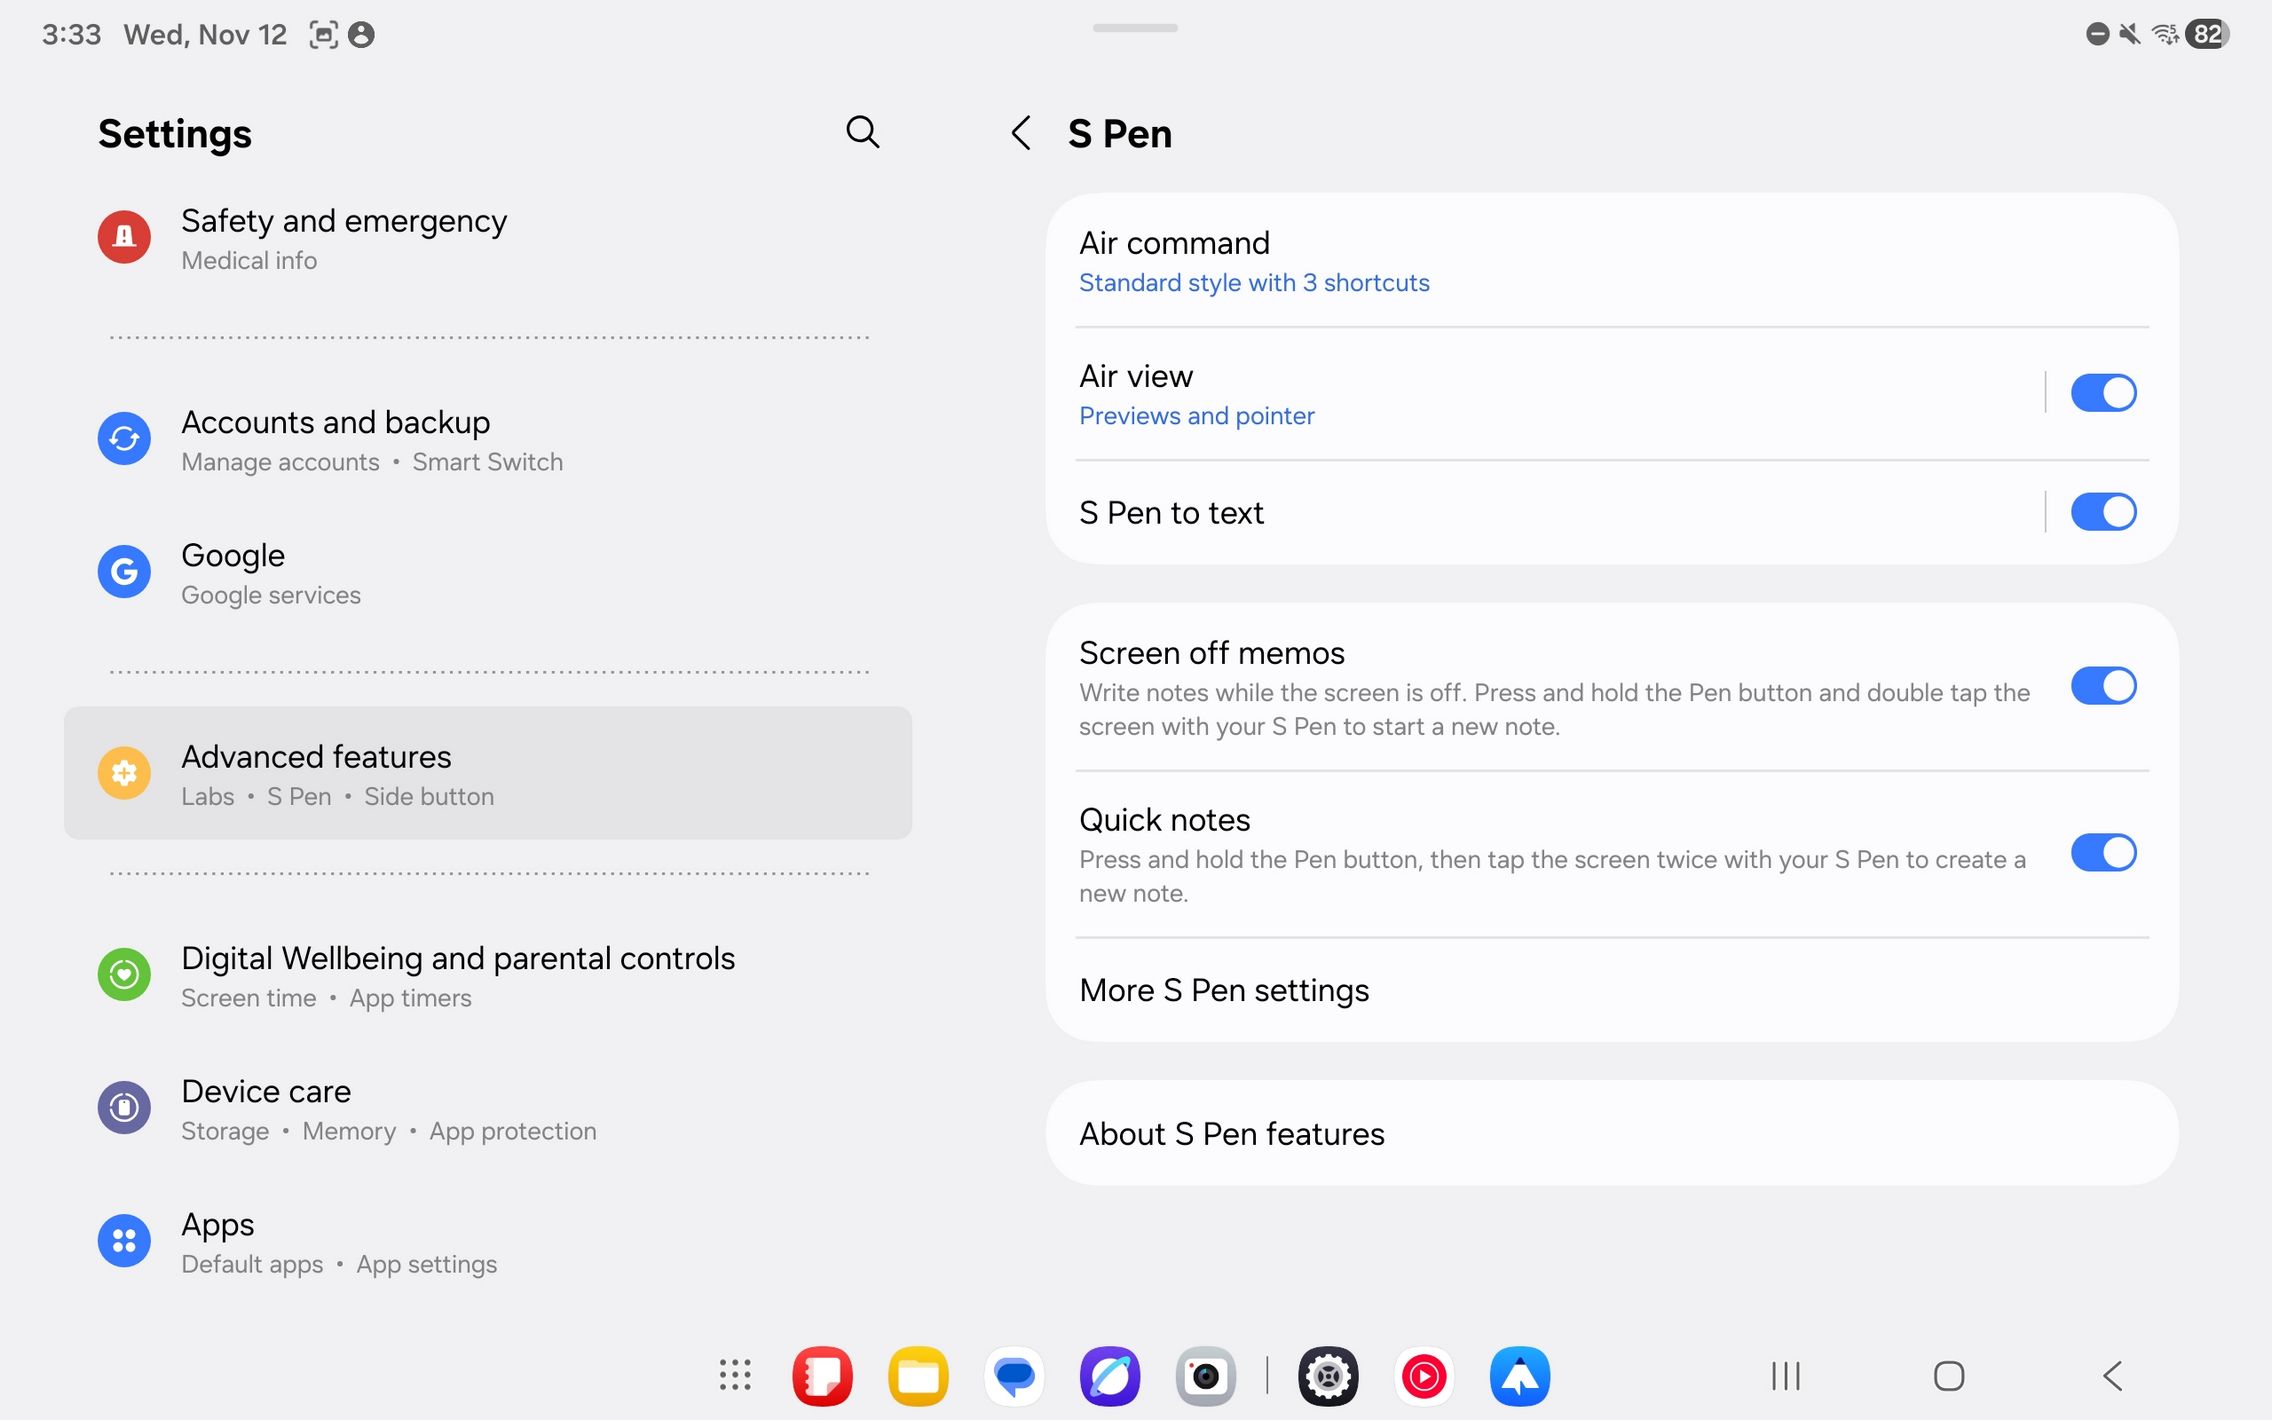Go back using S Pen header arrow
The image size is (2272, 1420).
pos(1020,133)
